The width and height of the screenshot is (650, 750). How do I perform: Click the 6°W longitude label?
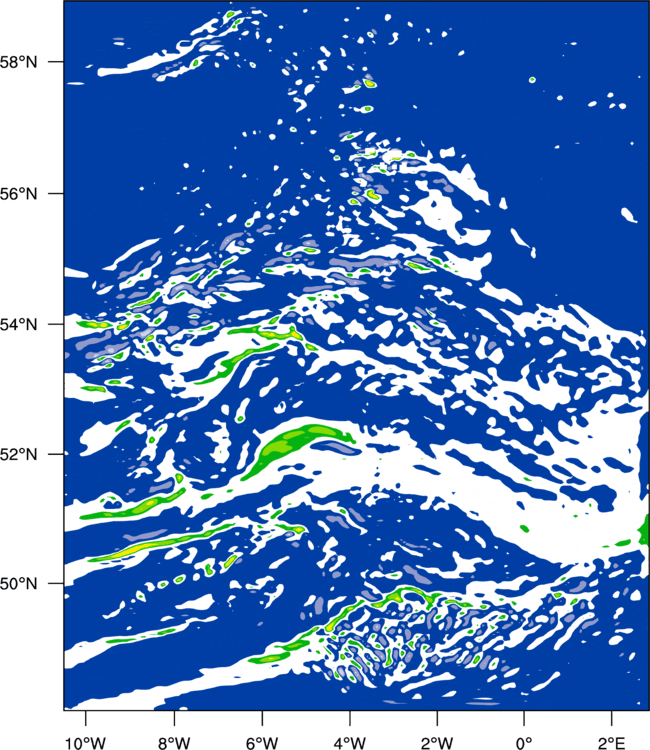(x=262, y=743)
